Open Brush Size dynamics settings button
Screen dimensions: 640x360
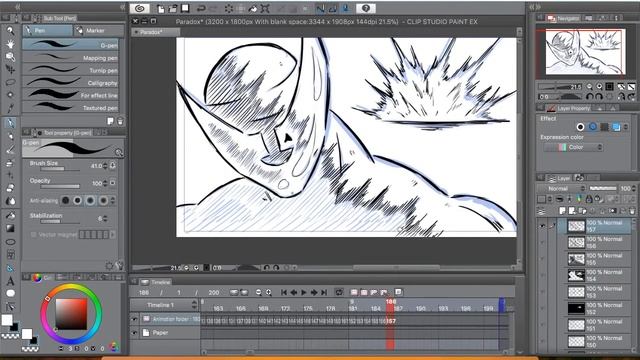(113, 166)
